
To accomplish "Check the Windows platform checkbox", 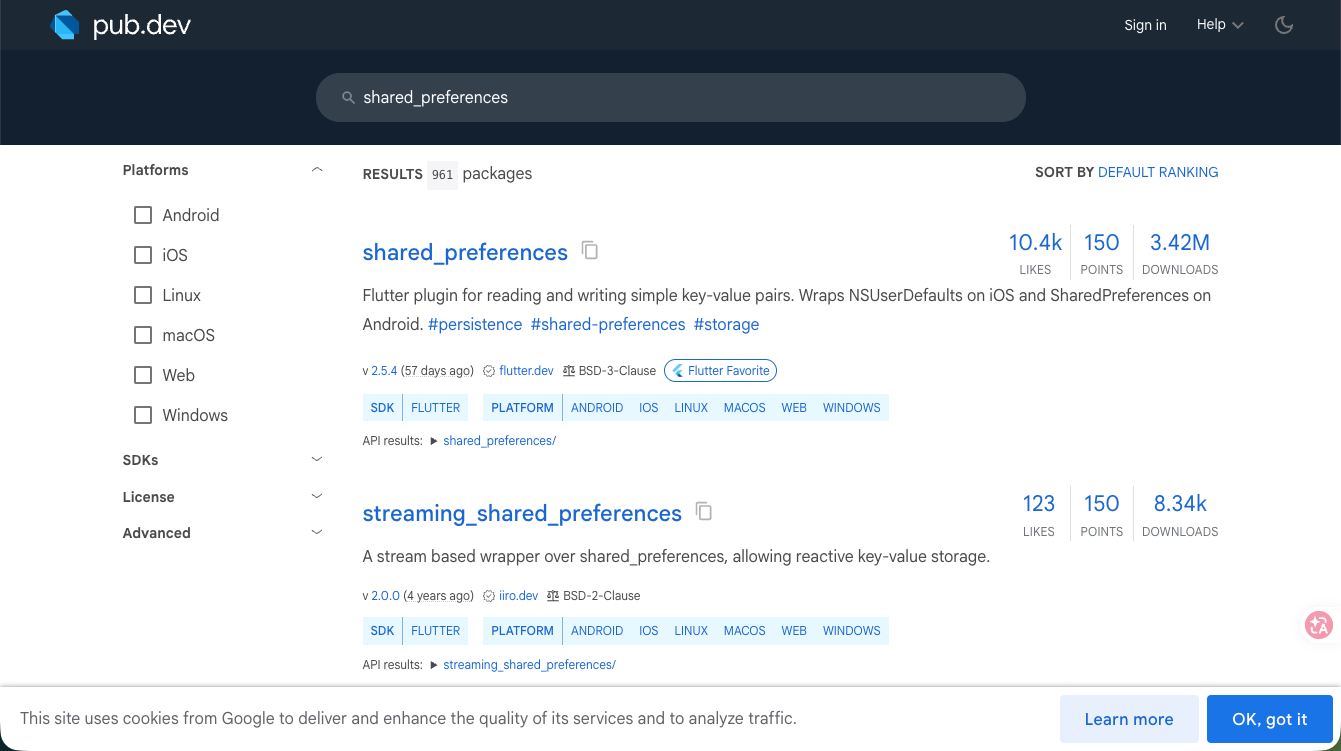I will [x=143, y=415].
